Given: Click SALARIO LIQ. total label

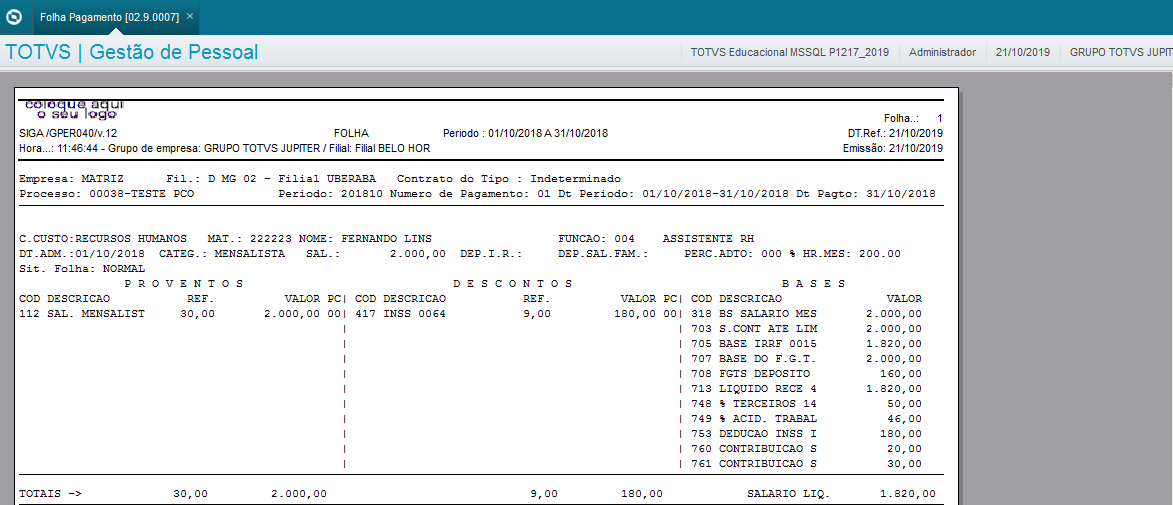Looking at the screenshot, I should pos(788,495).
